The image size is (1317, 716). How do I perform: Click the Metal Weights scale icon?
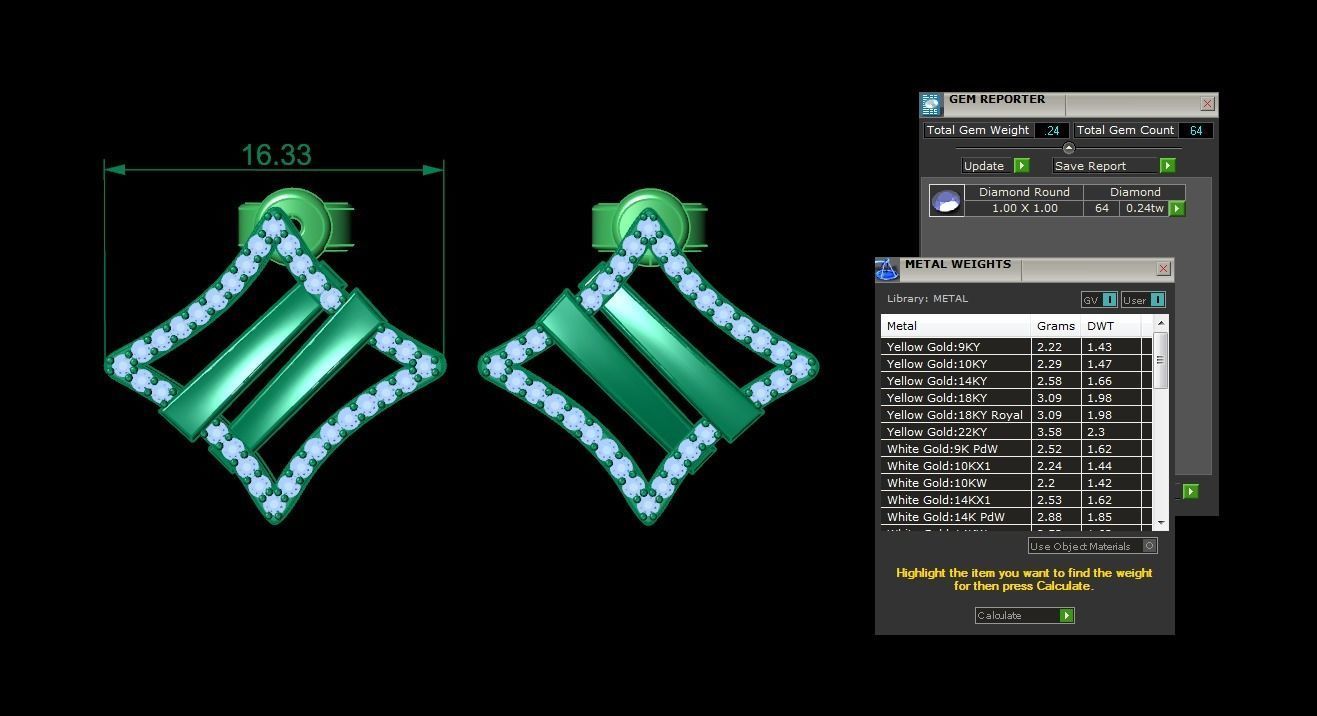tap(887, 269)
